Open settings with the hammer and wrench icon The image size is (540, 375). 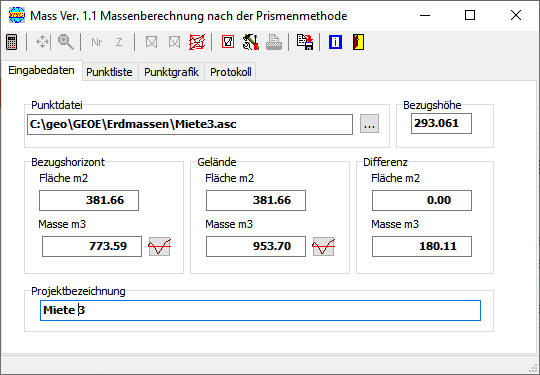pos(251,42)
